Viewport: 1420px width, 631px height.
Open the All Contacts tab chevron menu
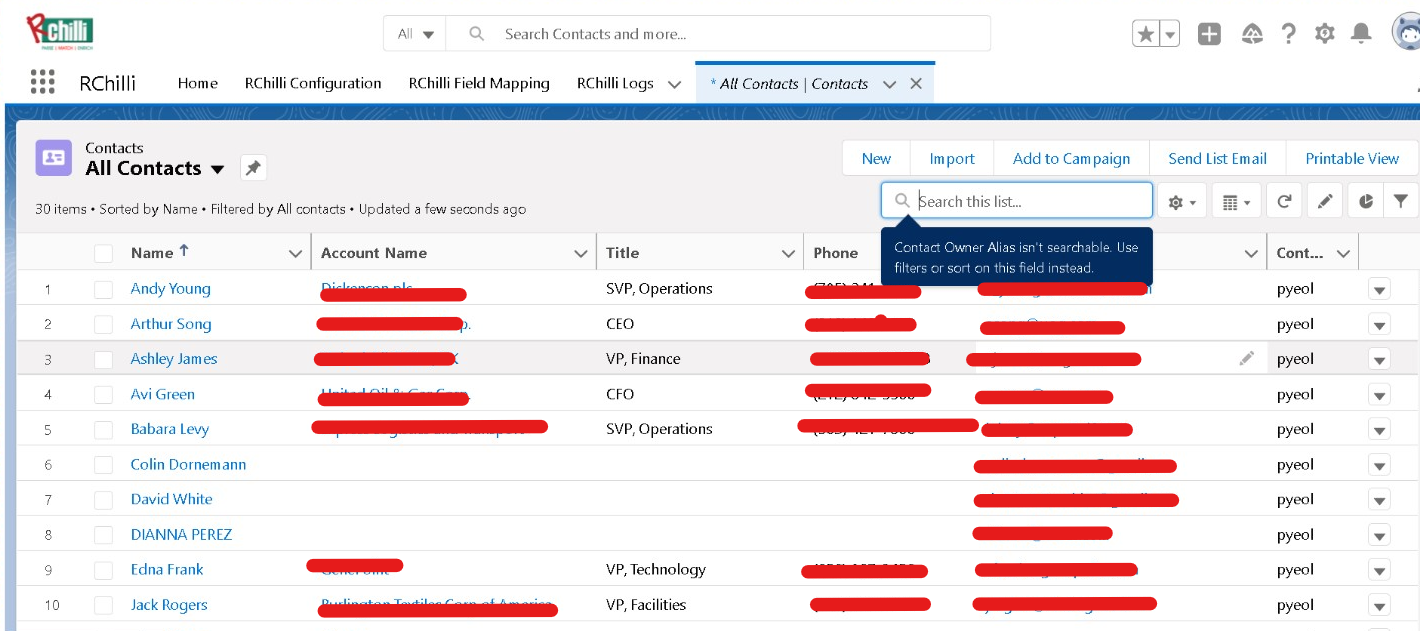pos(889,84)
